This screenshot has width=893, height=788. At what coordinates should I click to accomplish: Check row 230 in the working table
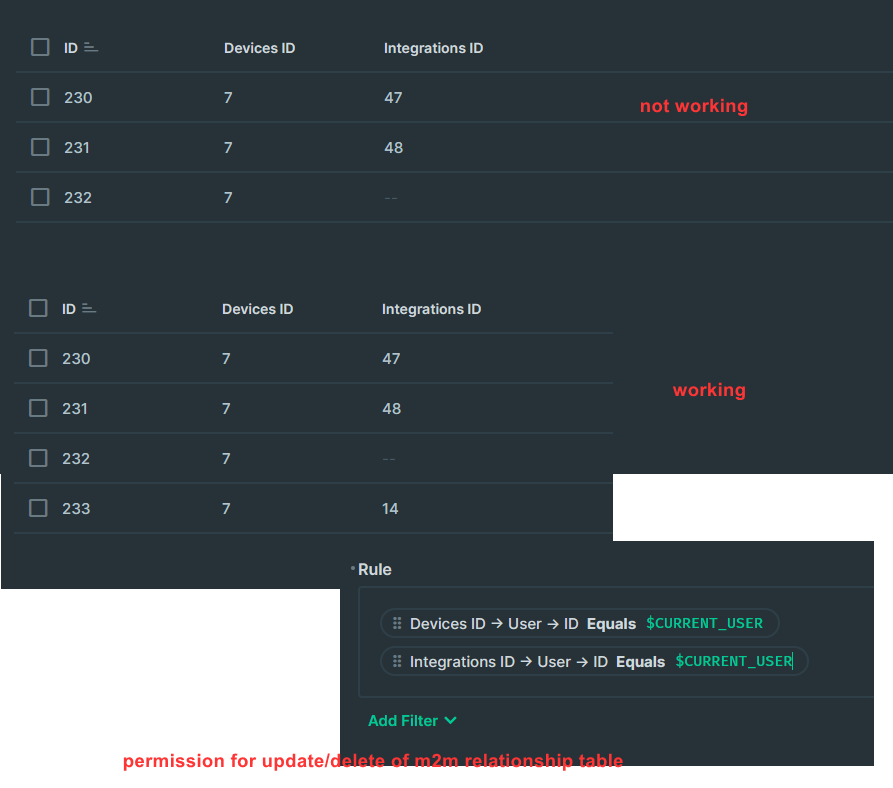pyautogui.click(x=38, y=359)
